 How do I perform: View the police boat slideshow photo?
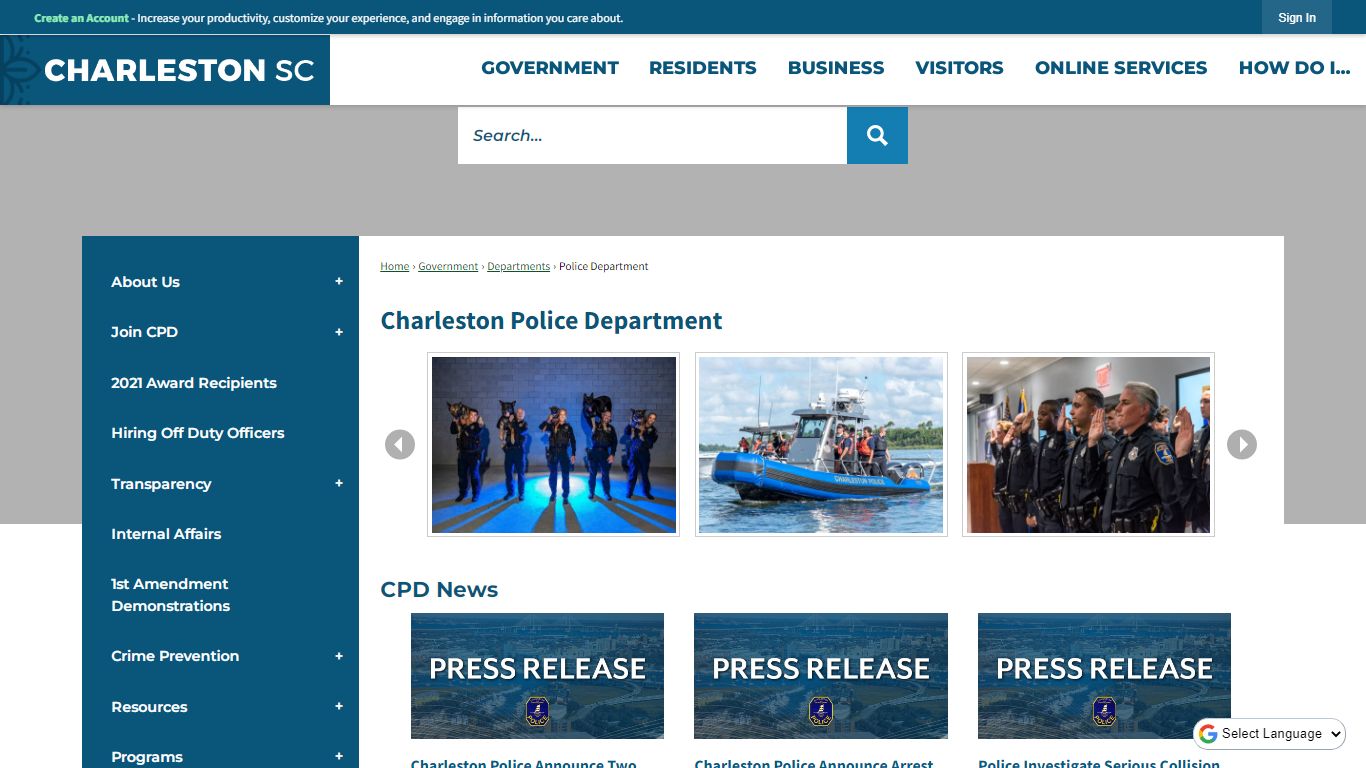(821, 444)
